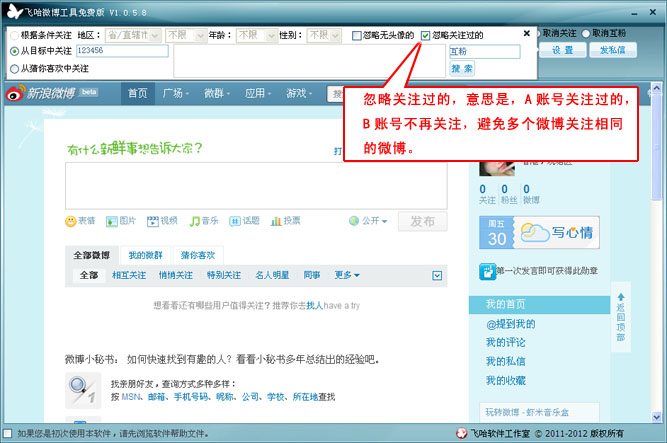Click into the Weibo post compose box
This screenshot has width=667, height=443.
pos(256,186)
